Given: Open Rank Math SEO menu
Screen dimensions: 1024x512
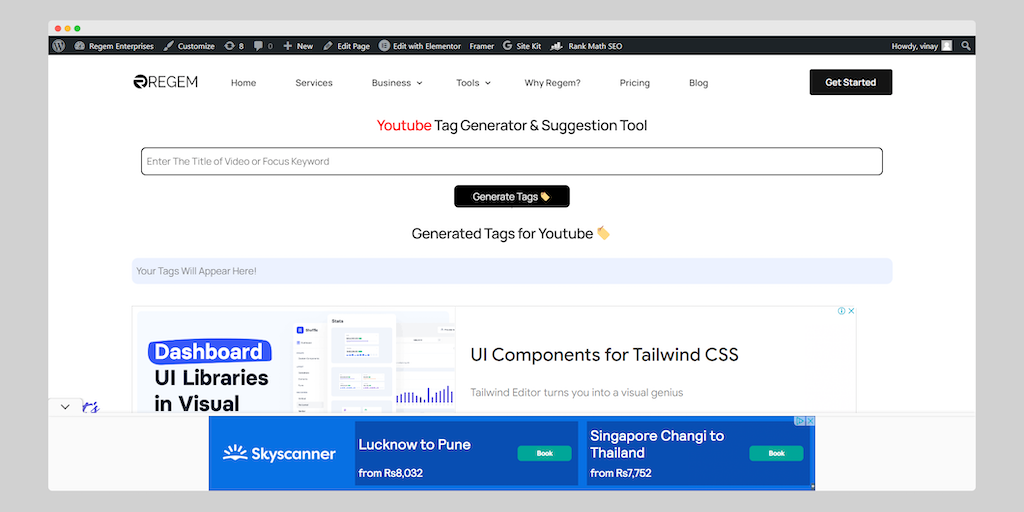Looking at the screenshot, I should pyautogui.click(x=586, y=46).
